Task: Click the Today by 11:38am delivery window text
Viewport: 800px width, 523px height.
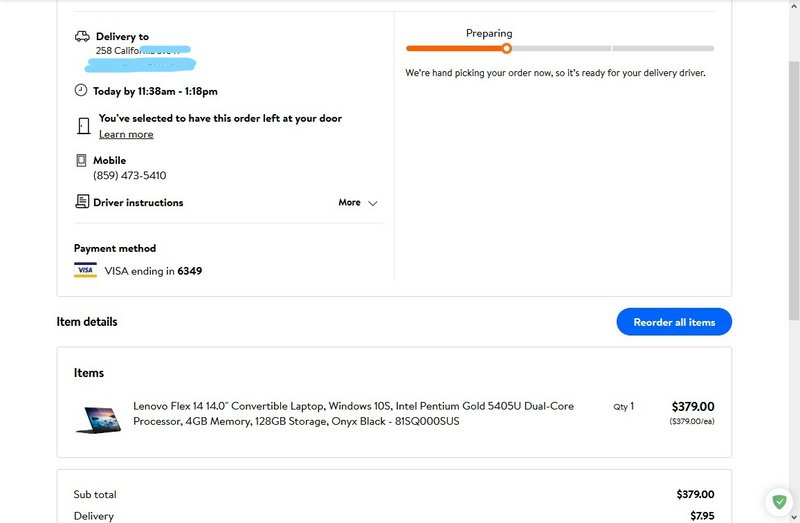Action: pos(155,90)
